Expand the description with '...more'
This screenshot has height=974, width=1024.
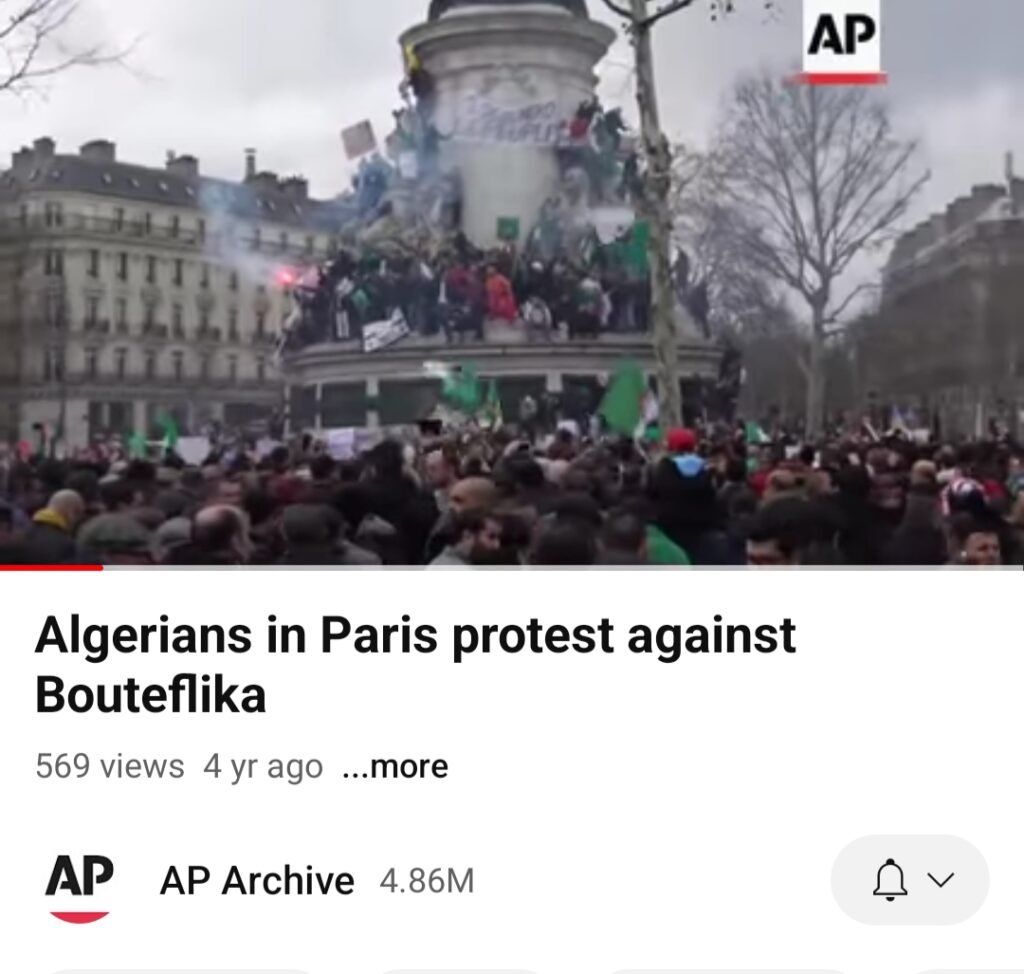pyautogui.click(x=395, y=766)
